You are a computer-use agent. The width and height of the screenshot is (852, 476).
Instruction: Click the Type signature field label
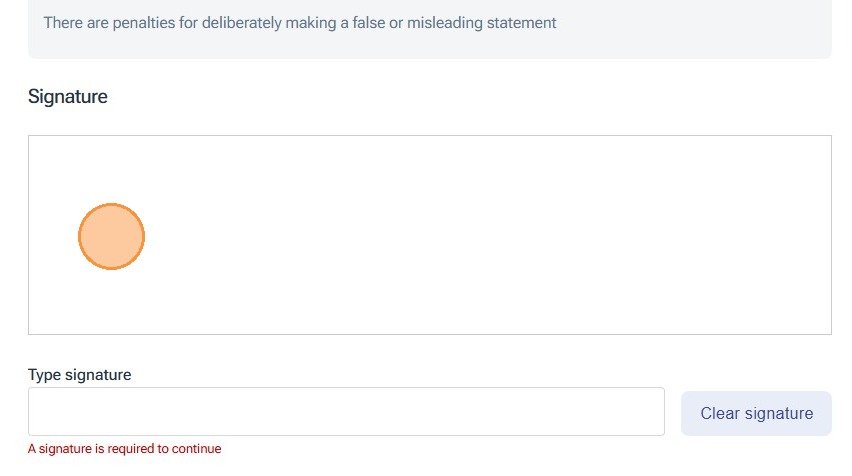coord(80,375)
